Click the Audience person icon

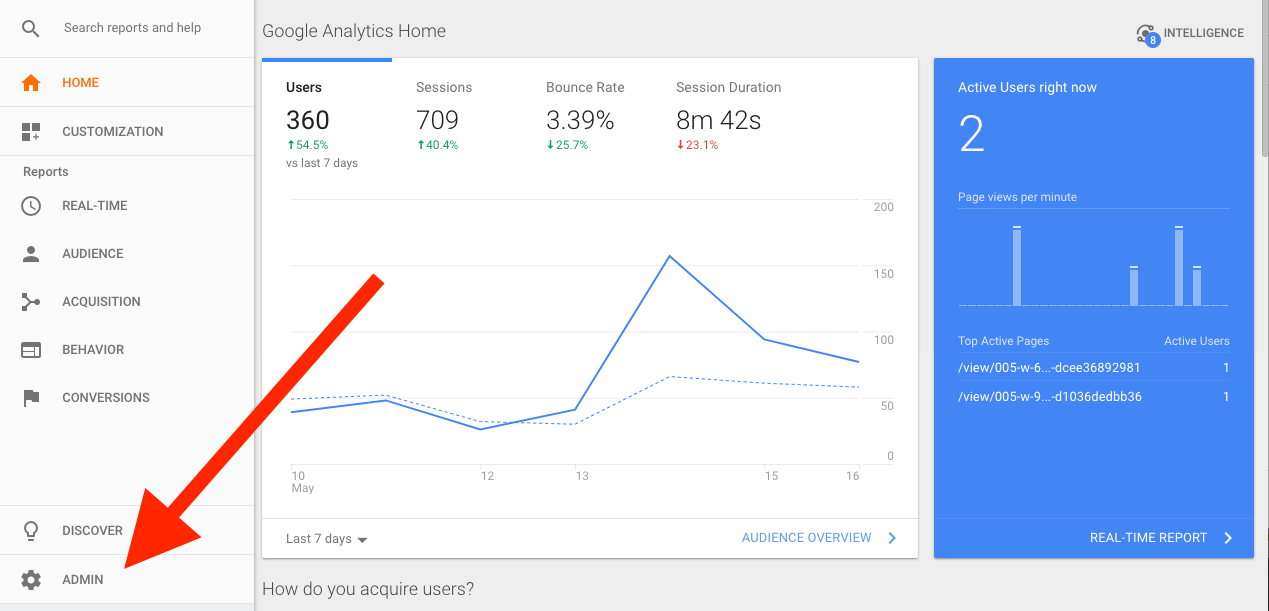(31, 254)
